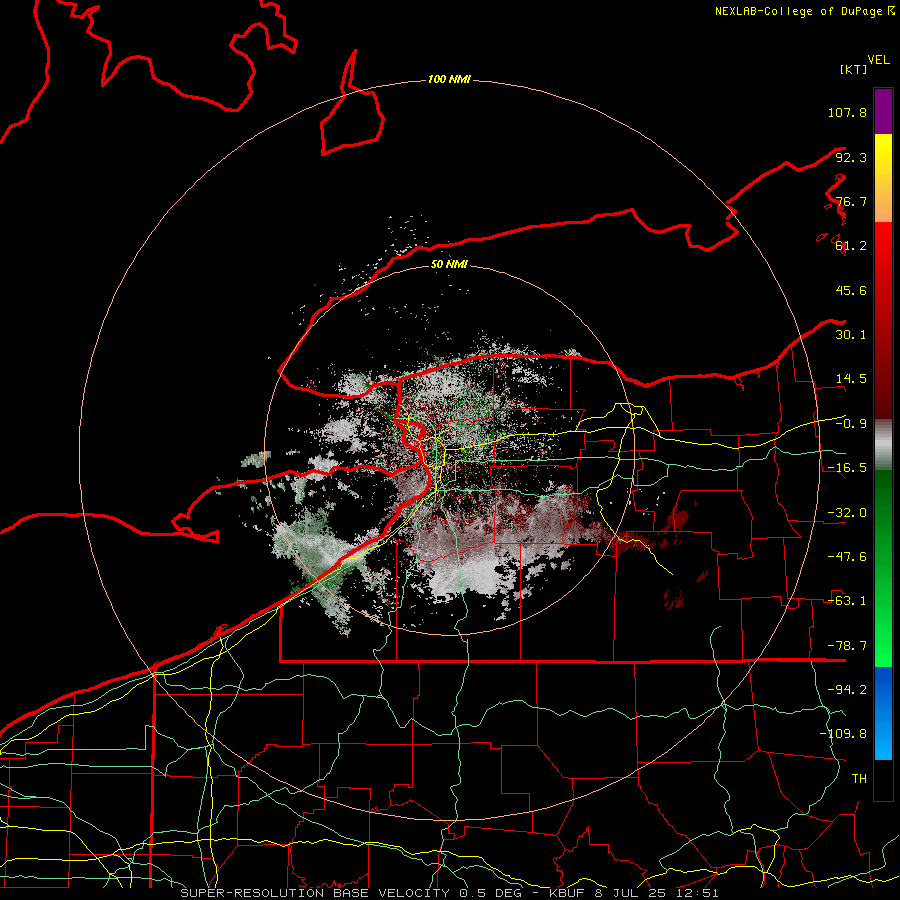The height and width of the screenshot is (900, 900).
Task: Click the 92.3 velocity scale value
Action: 851,157
